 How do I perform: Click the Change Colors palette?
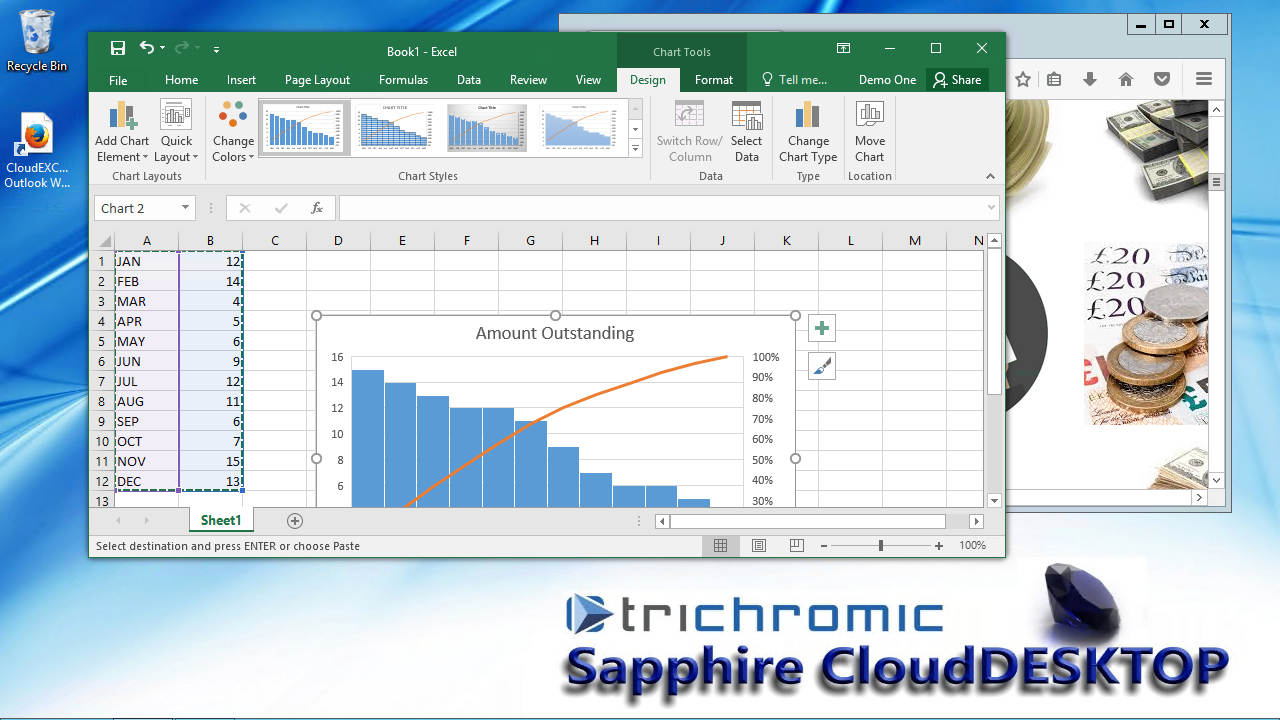233,131
